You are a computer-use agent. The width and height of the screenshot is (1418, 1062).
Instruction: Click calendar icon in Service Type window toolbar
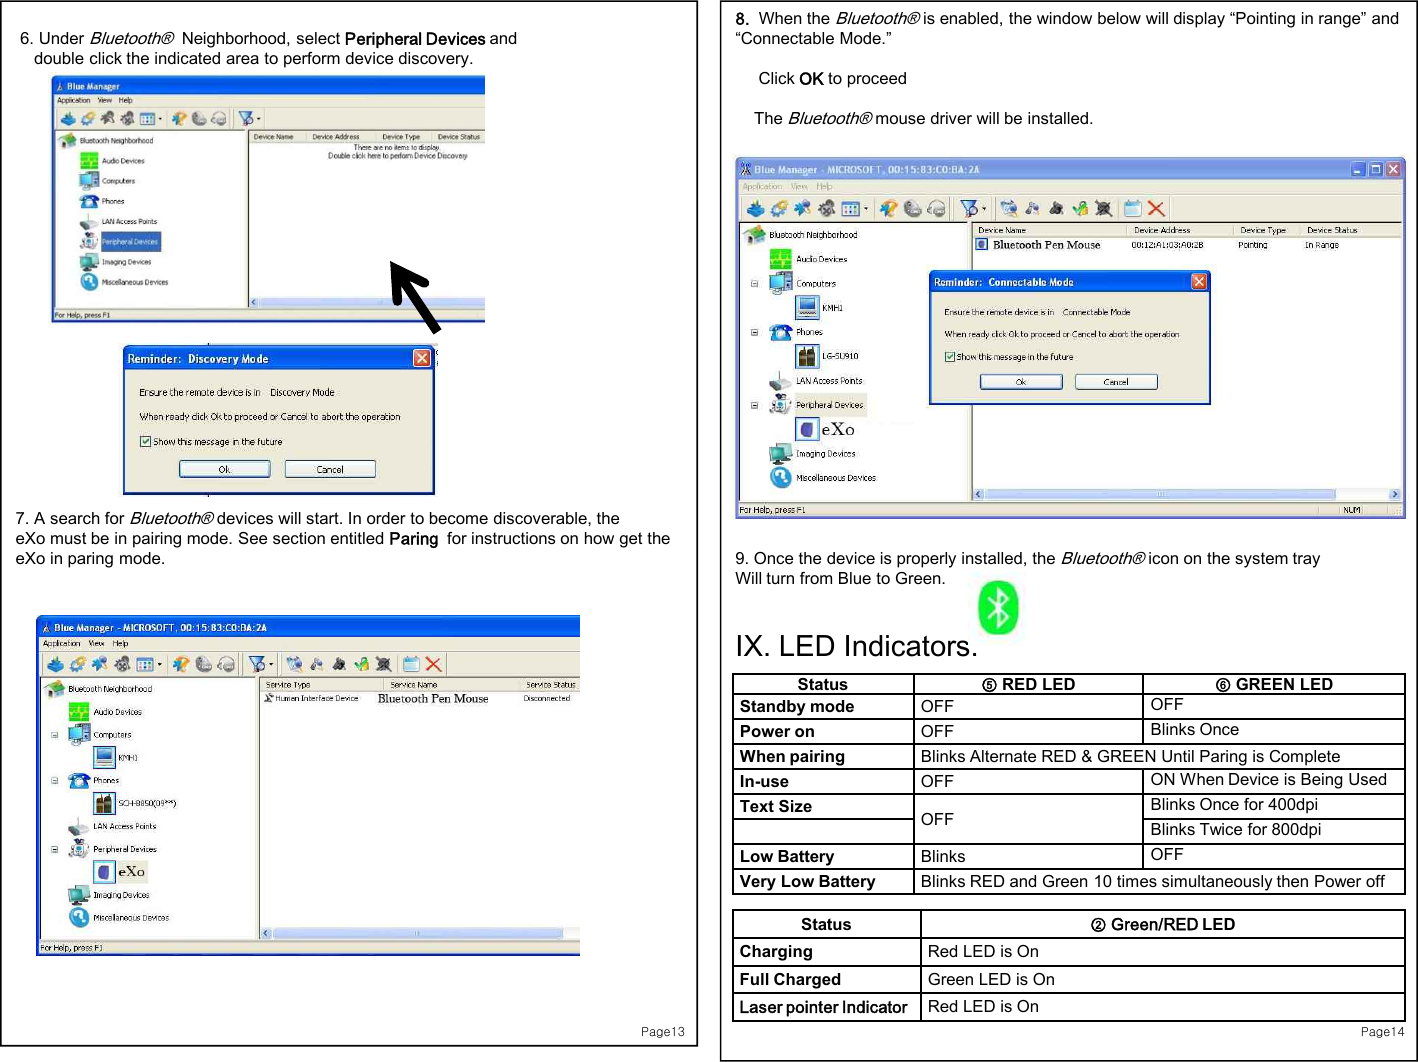(x=410, y=664)
